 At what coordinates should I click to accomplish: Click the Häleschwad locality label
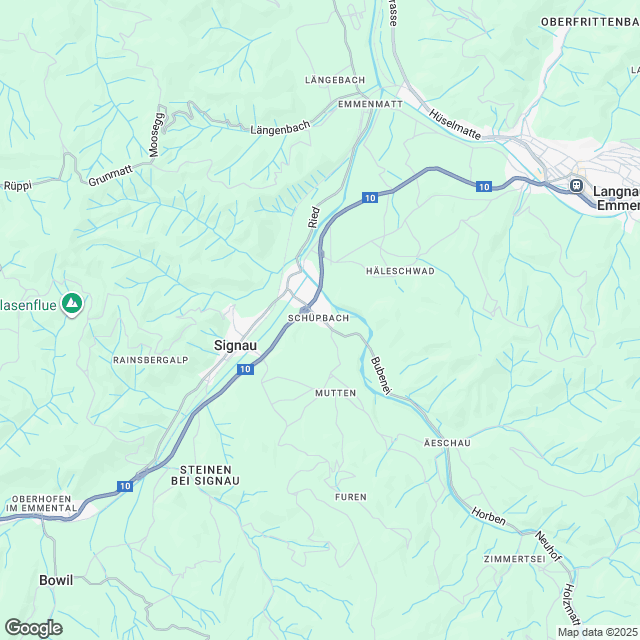tap(400, 271)
